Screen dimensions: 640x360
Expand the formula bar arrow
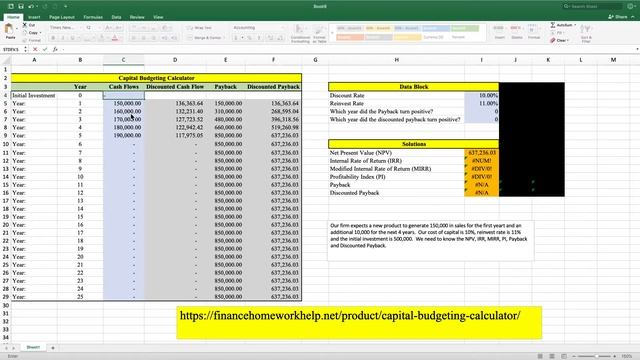coord(637,49)
